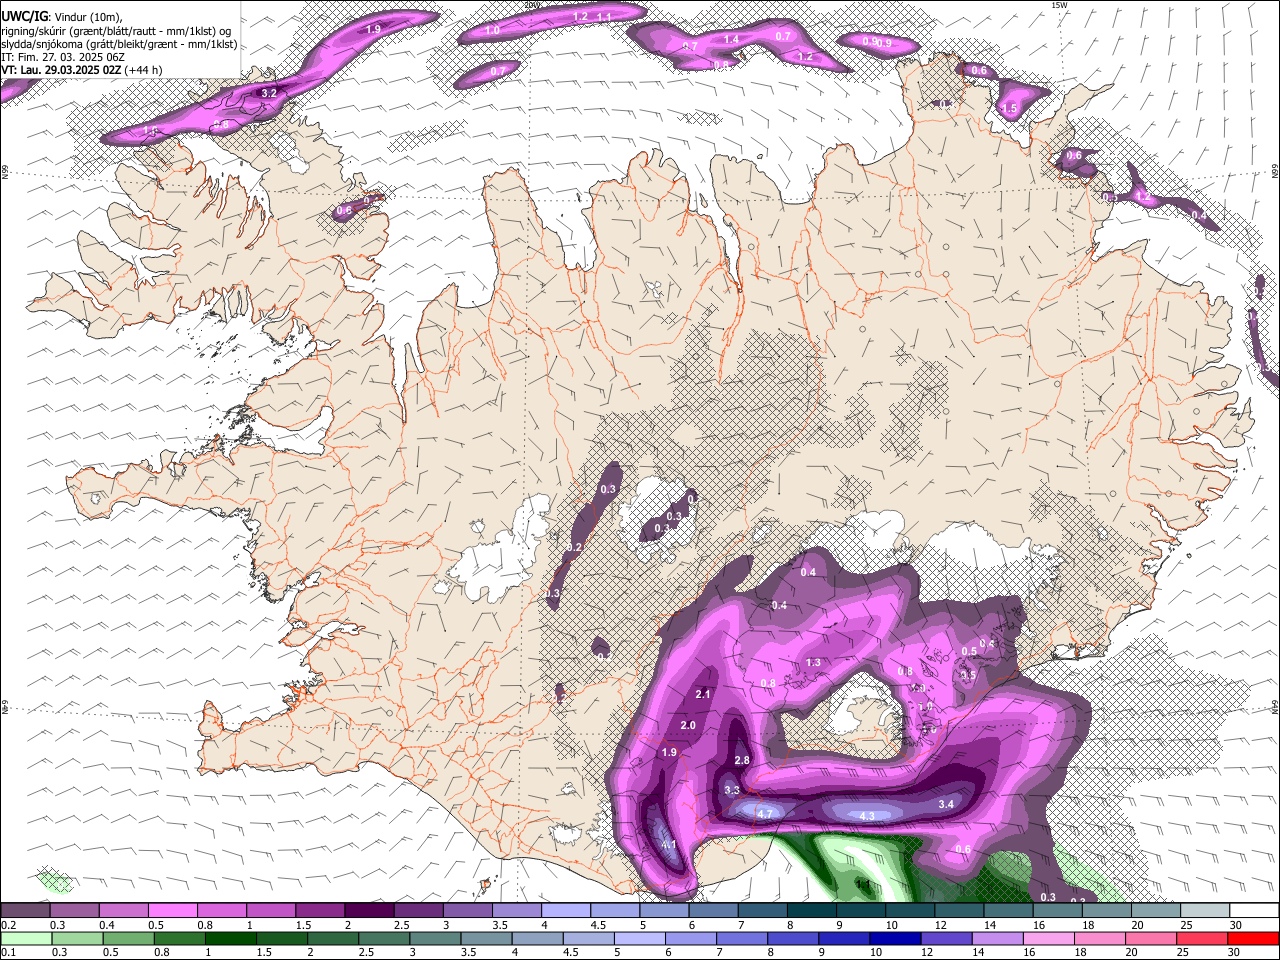Click the 4.7 precipitation value on the south coast
Image resolution: width=1280 pixels, height=960 pixels.
(x=765, y=814)
